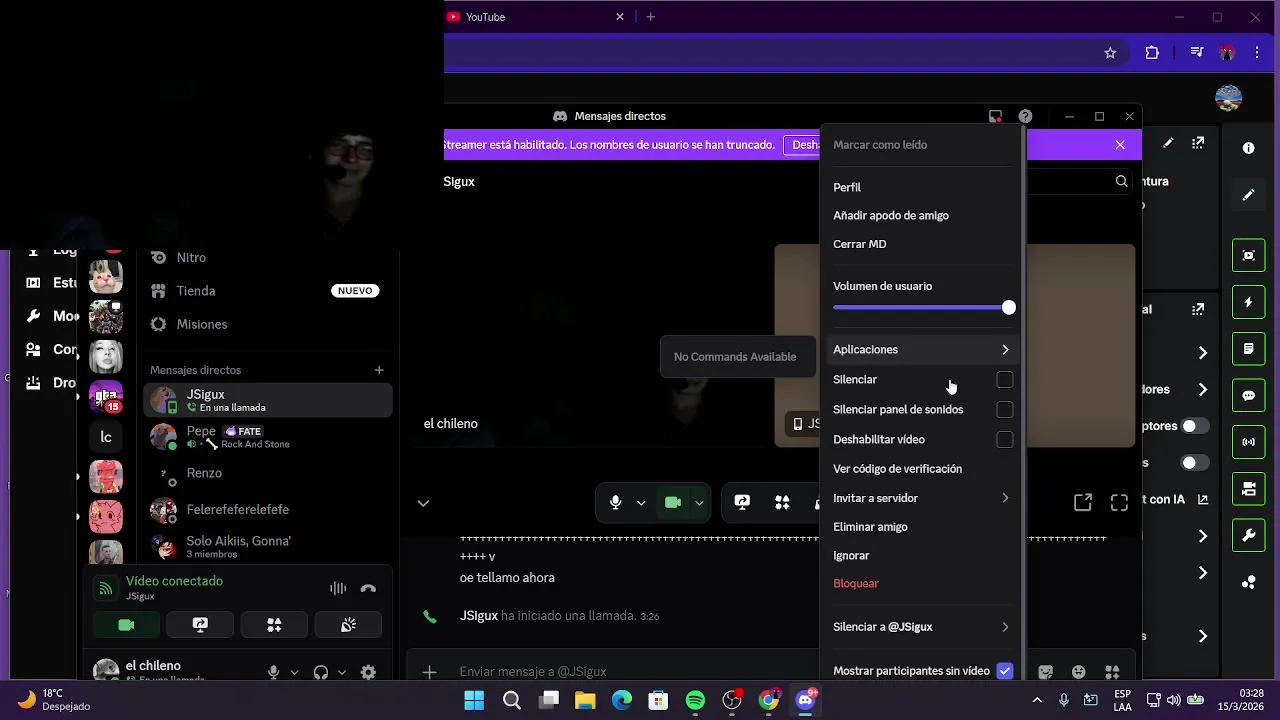Create new direct message with plus icon
Viewport: 1280px width, 720px height.
click(379, 370)
